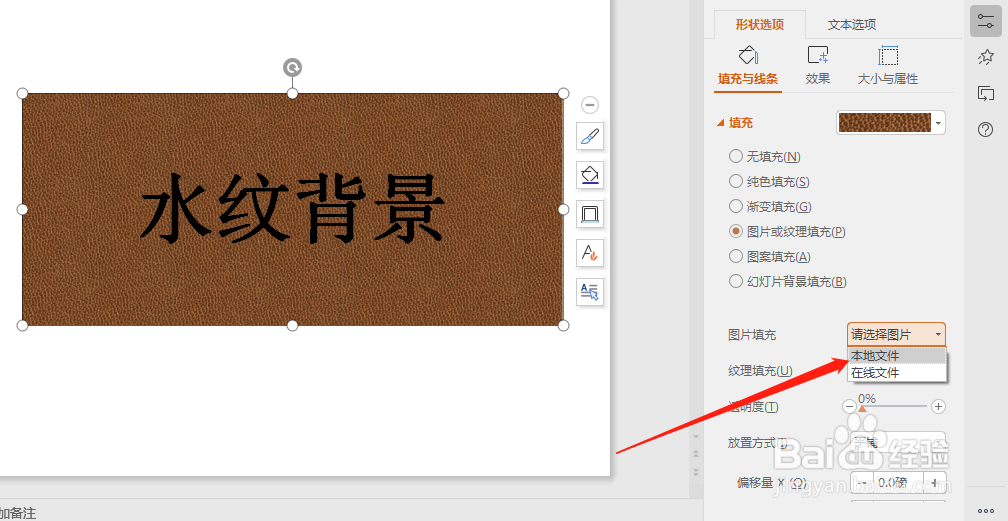Open the text selection pane icon
Viewport: 1008px width, 521px height.
tap(590, 292)
